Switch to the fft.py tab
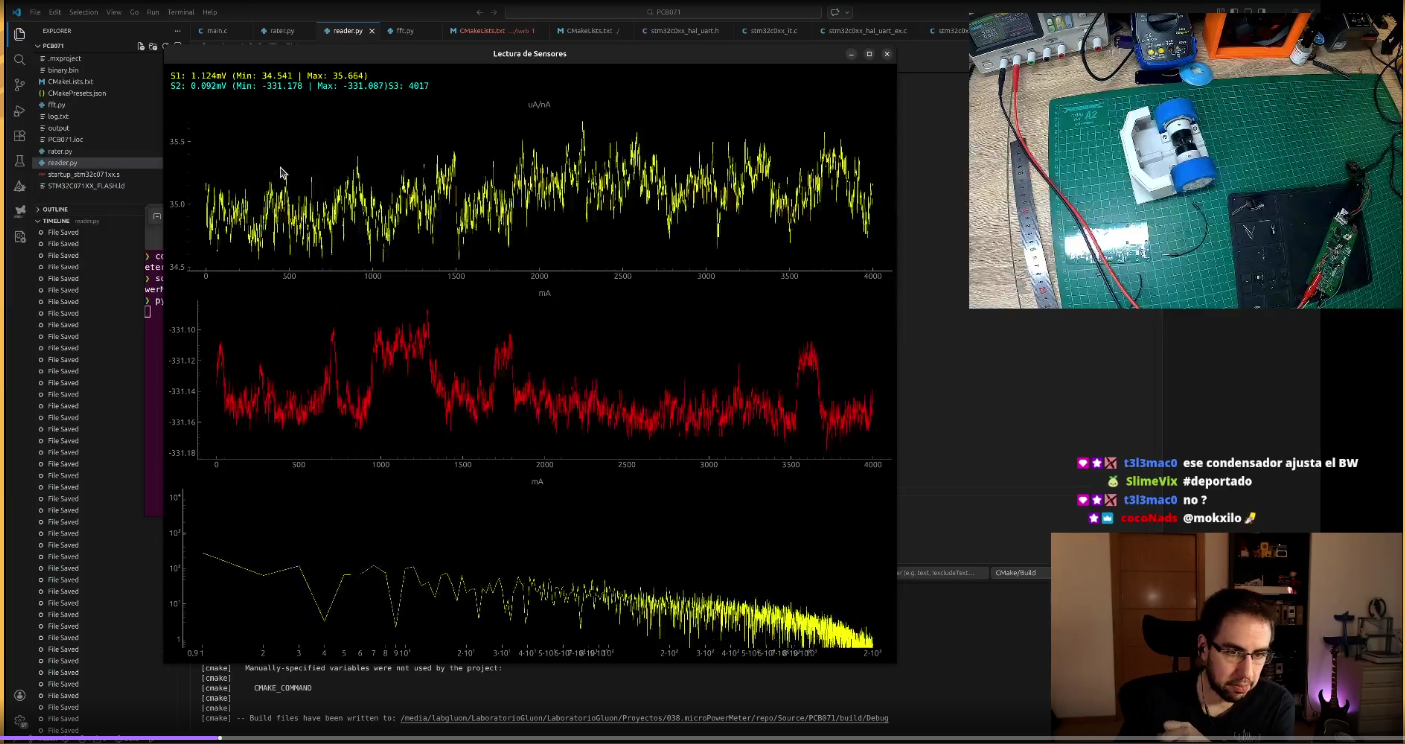Image resolution: width=1405 pixels, height=744 pixels. click(x=404, y=31)
